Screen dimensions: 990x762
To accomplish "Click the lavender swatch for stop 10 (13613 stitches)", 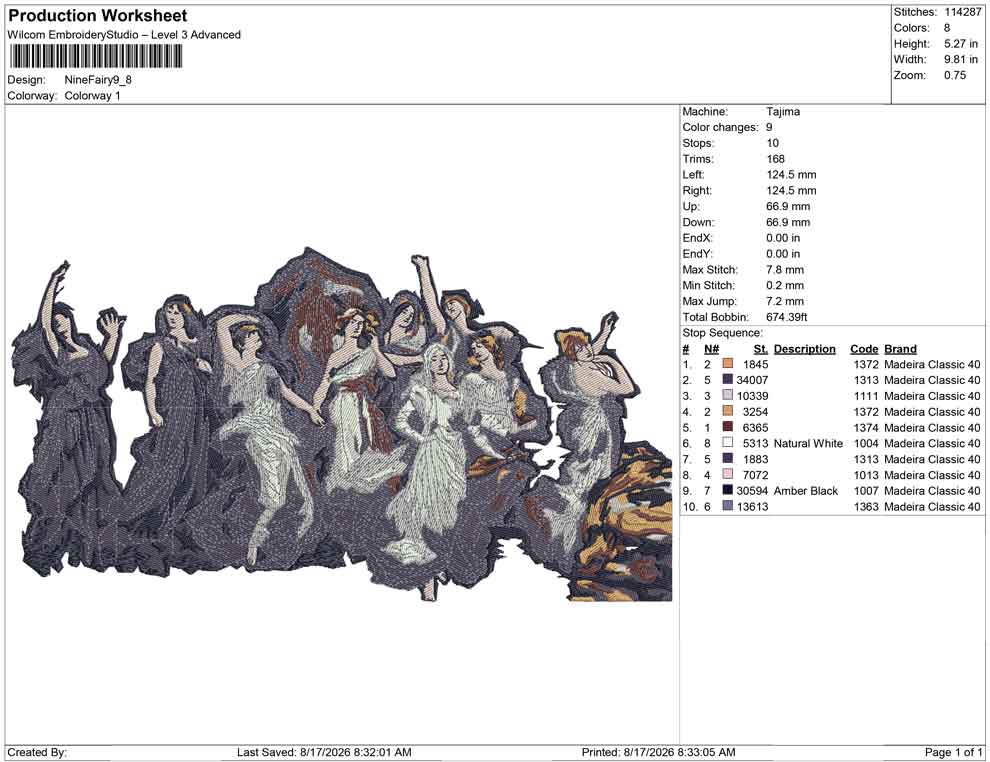I will pos(728,506).
